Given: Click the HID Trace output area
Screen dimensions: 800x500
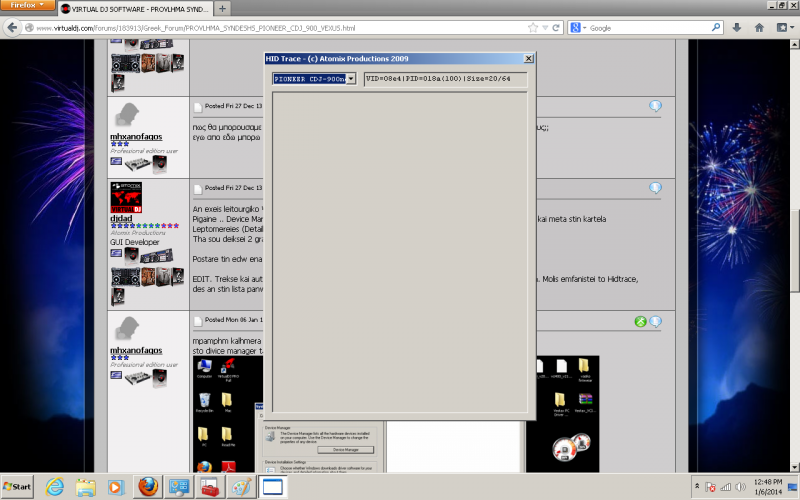Looking at the screenshot, I should pos(399,252).
